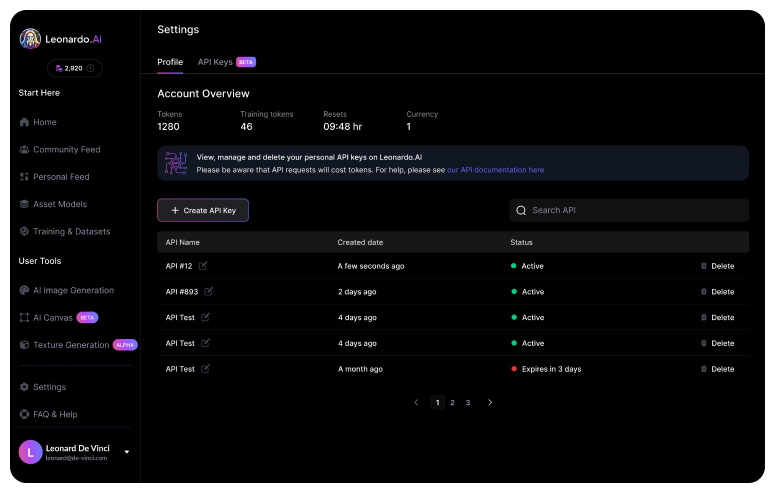Viewport: 775px width, 493px height.
Task: Click the '2 days ago' date cell
Action: tap(357, 292)
